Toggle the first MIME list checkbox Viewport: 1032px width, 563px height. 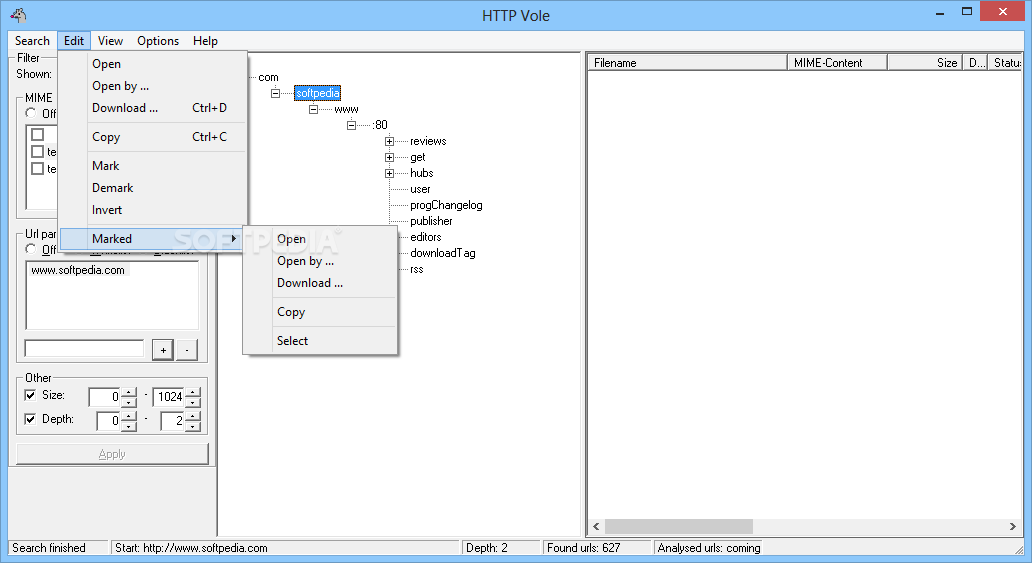click(x=38, y=134)
